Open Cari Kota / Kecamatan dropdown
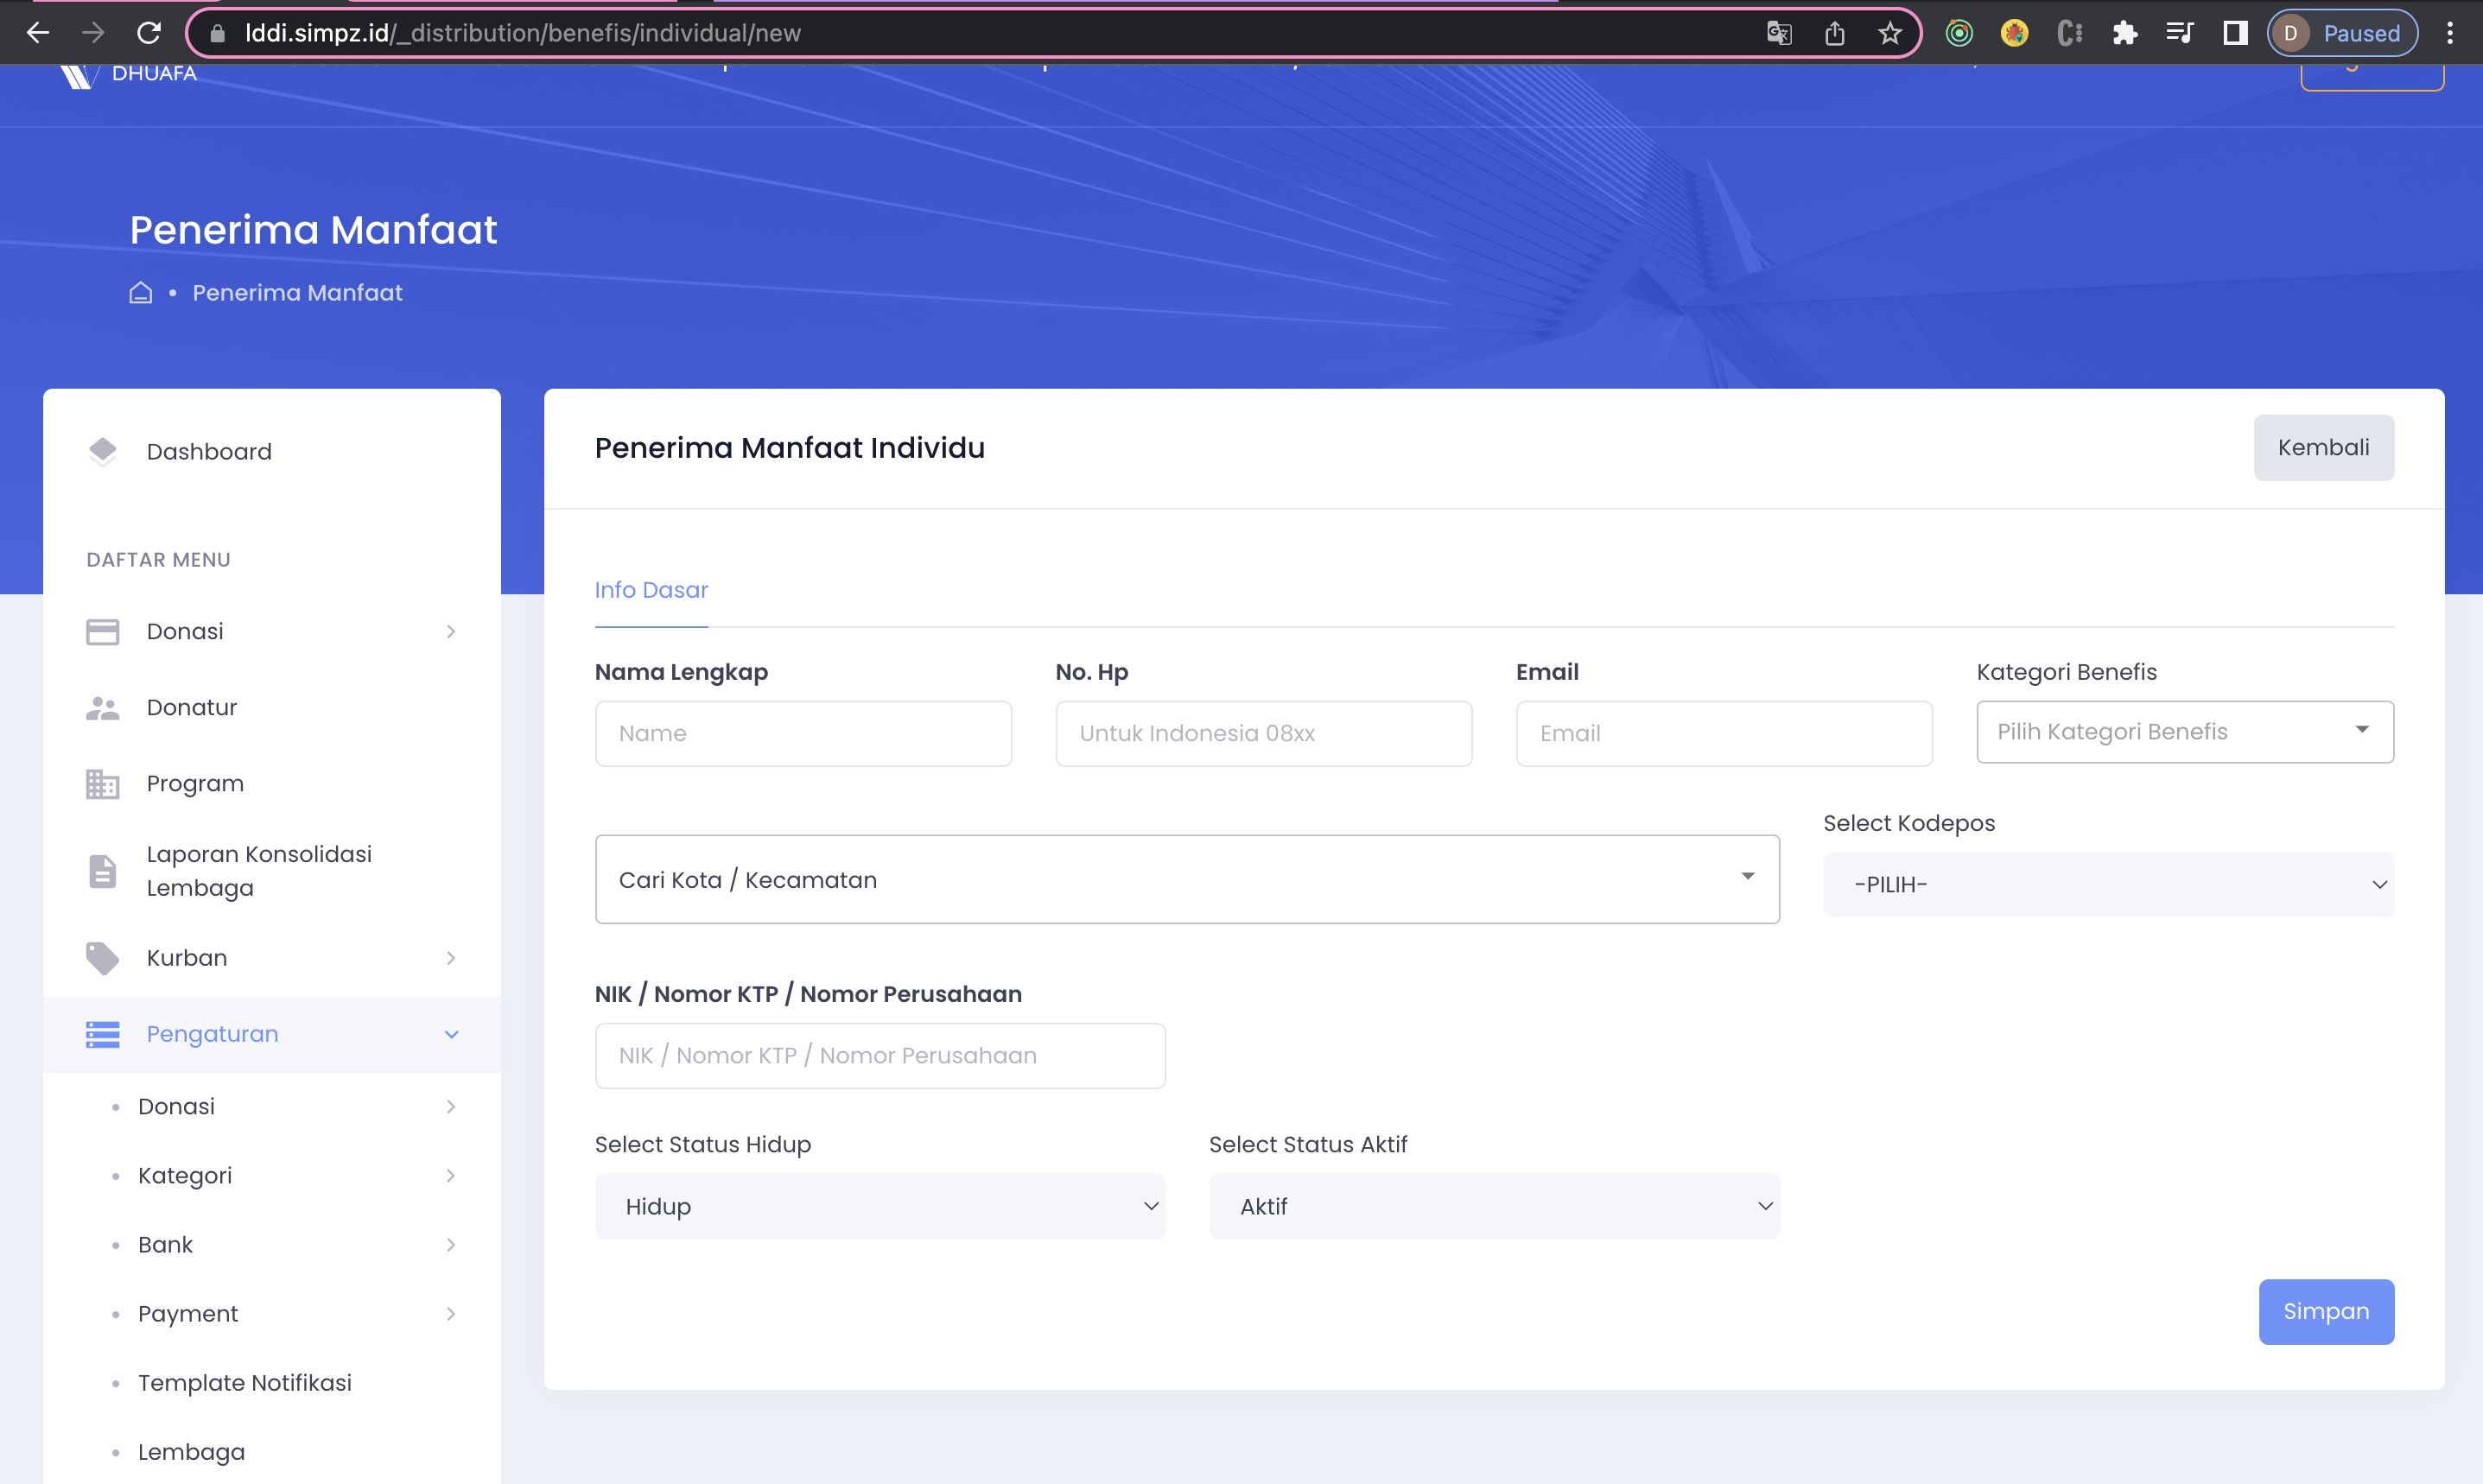 pyautogui.click(x=1186, y=879)
